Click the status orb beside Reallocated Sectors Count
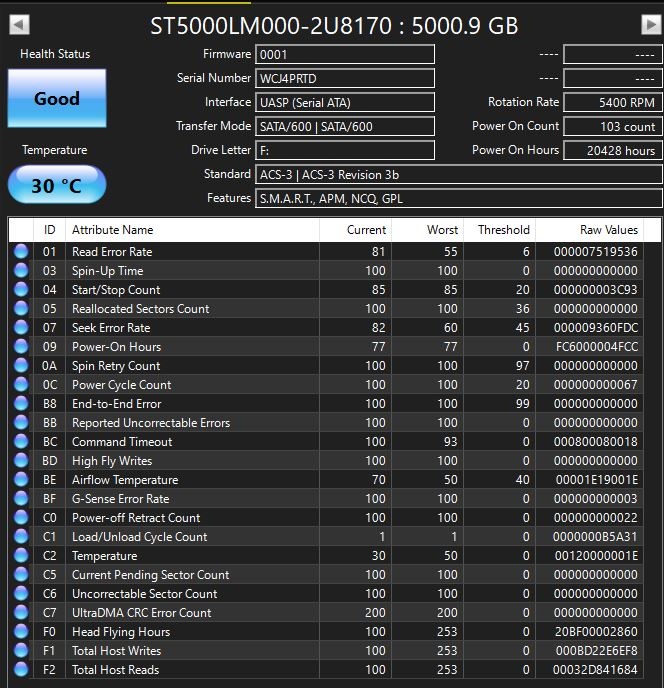 (x=21, y=309)
